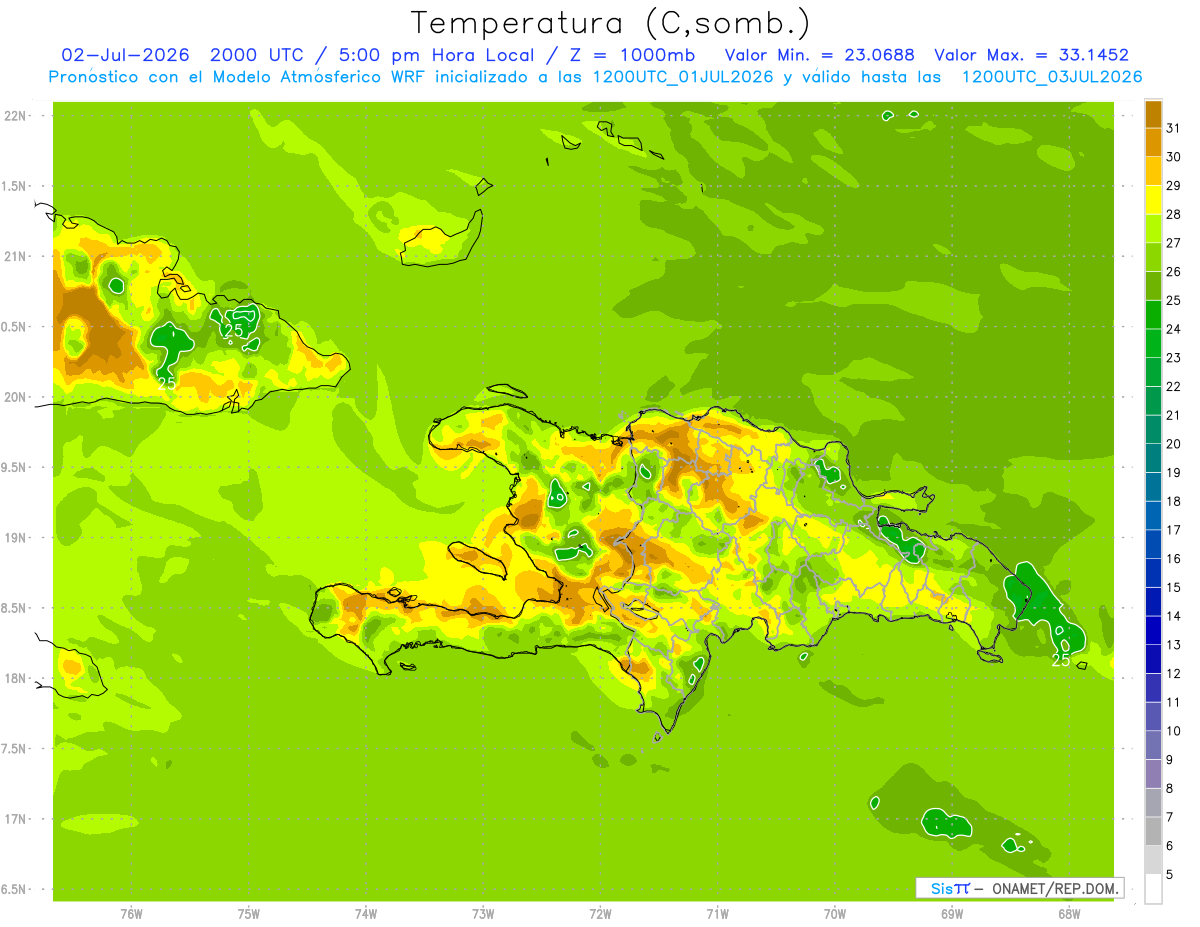Image resolution: width=1200 pixels, height=927 pixels.
Task: Click latitude axis label "21N"
Action: click(17, 256)
